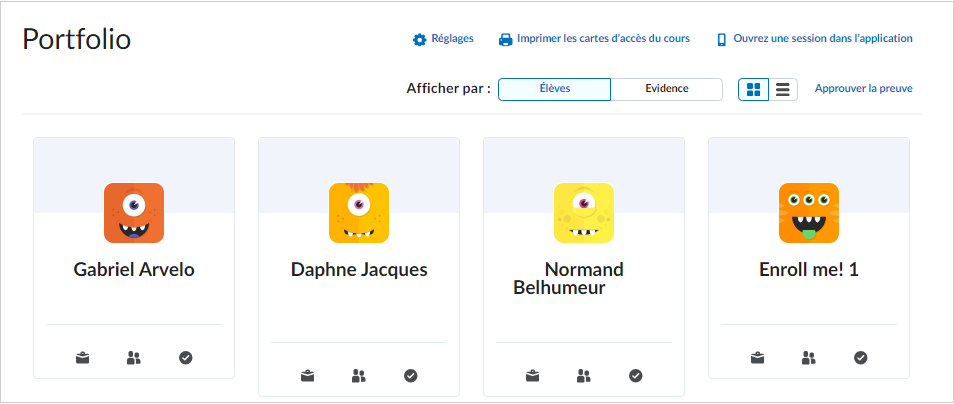
Task: Open Normand Belhumeur's yellow monster avatar
Action: pos(584,213)
